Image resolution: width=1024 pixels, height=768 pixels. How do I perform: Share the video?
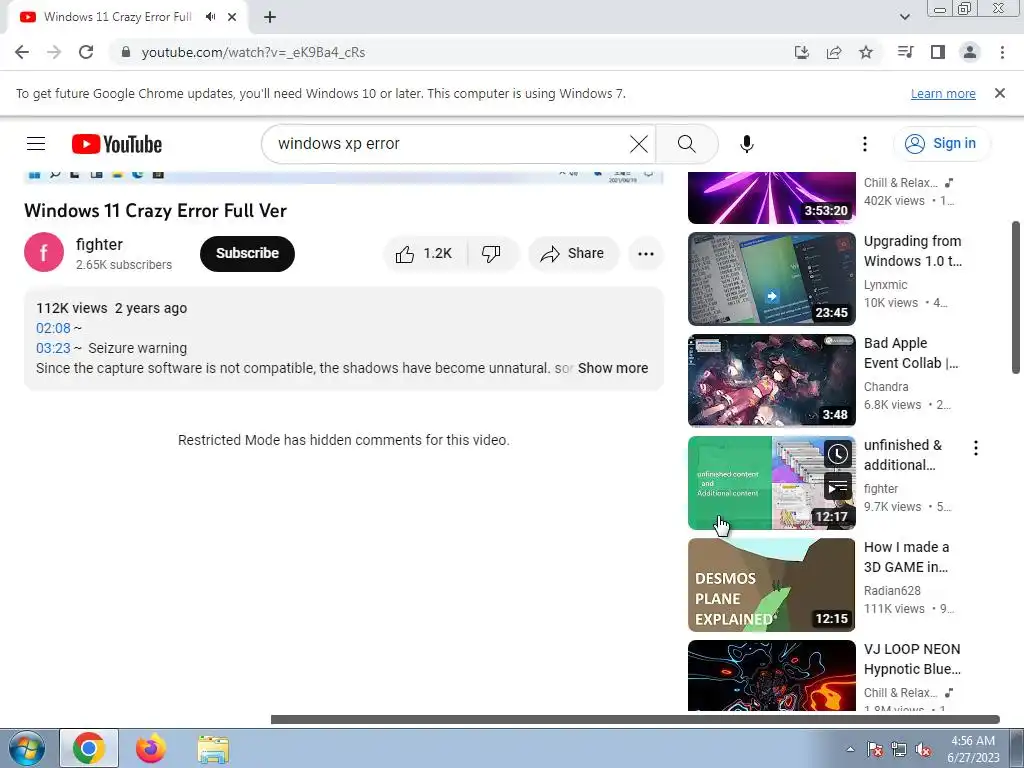click(x=572, y=253)
